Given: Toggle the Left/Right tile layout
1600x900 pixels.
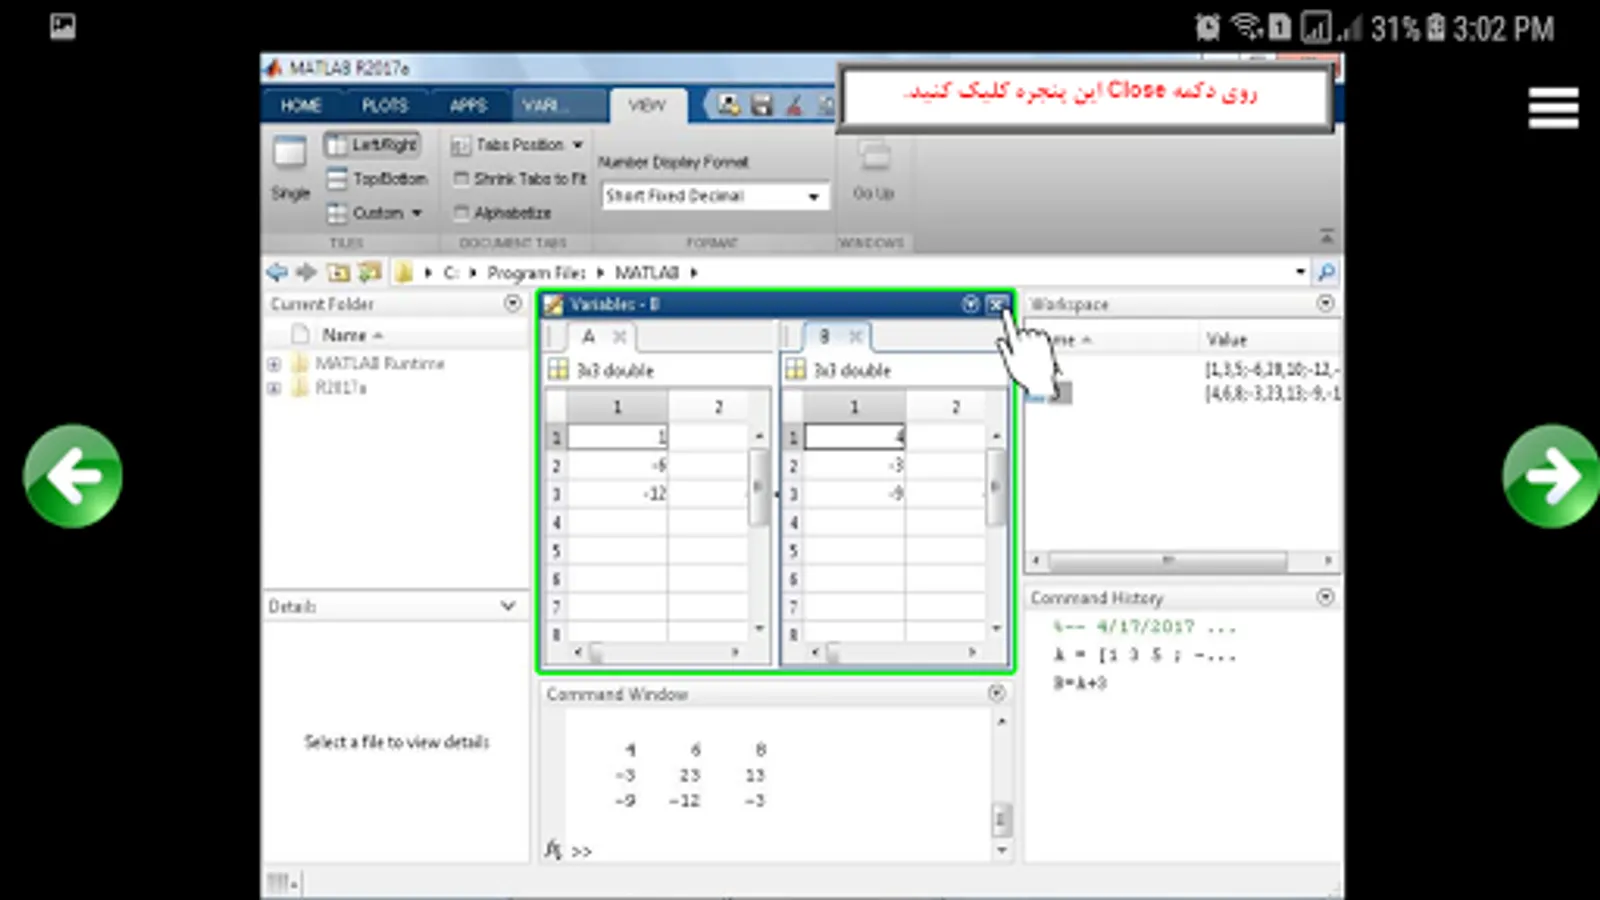Looking at the screenshot, I should coord(372,145).
